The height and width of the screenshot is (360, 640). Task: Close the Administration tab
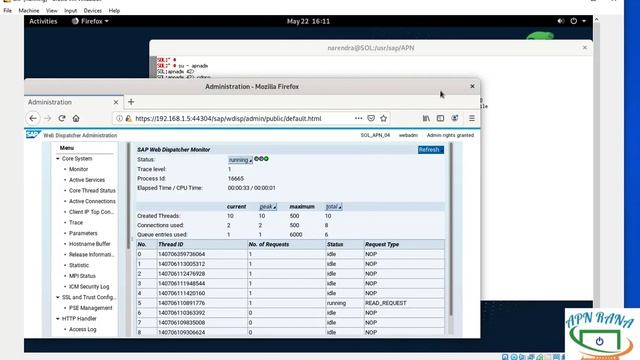(116, 102)
